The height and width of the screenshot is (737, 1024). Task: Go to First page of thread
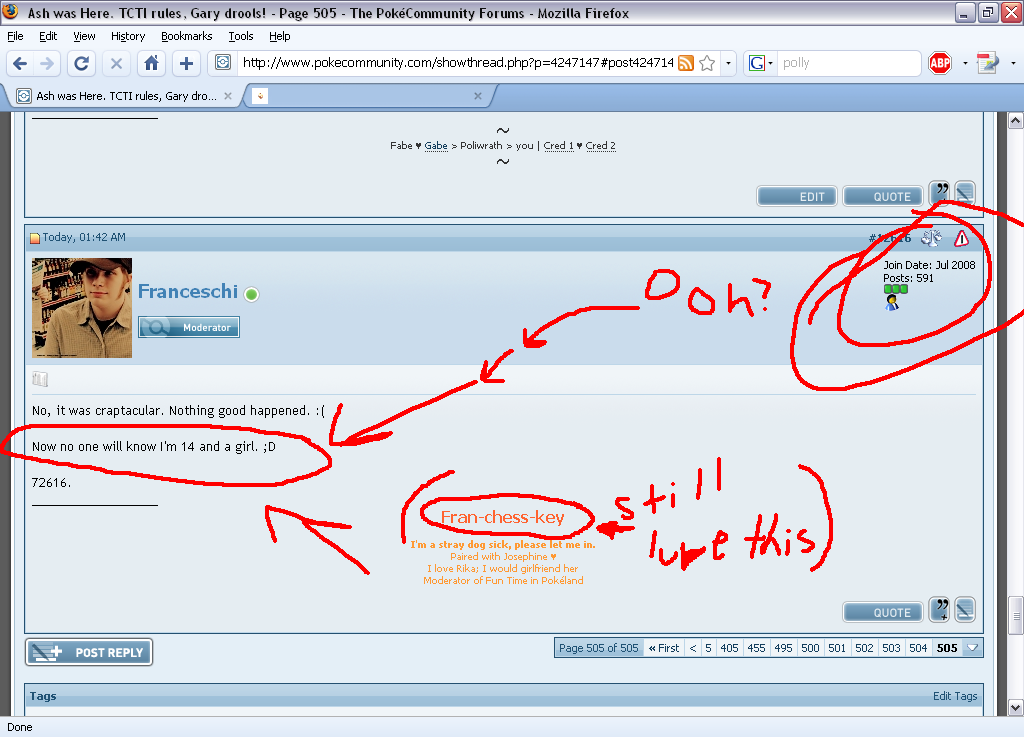click(x=664, y=648)
